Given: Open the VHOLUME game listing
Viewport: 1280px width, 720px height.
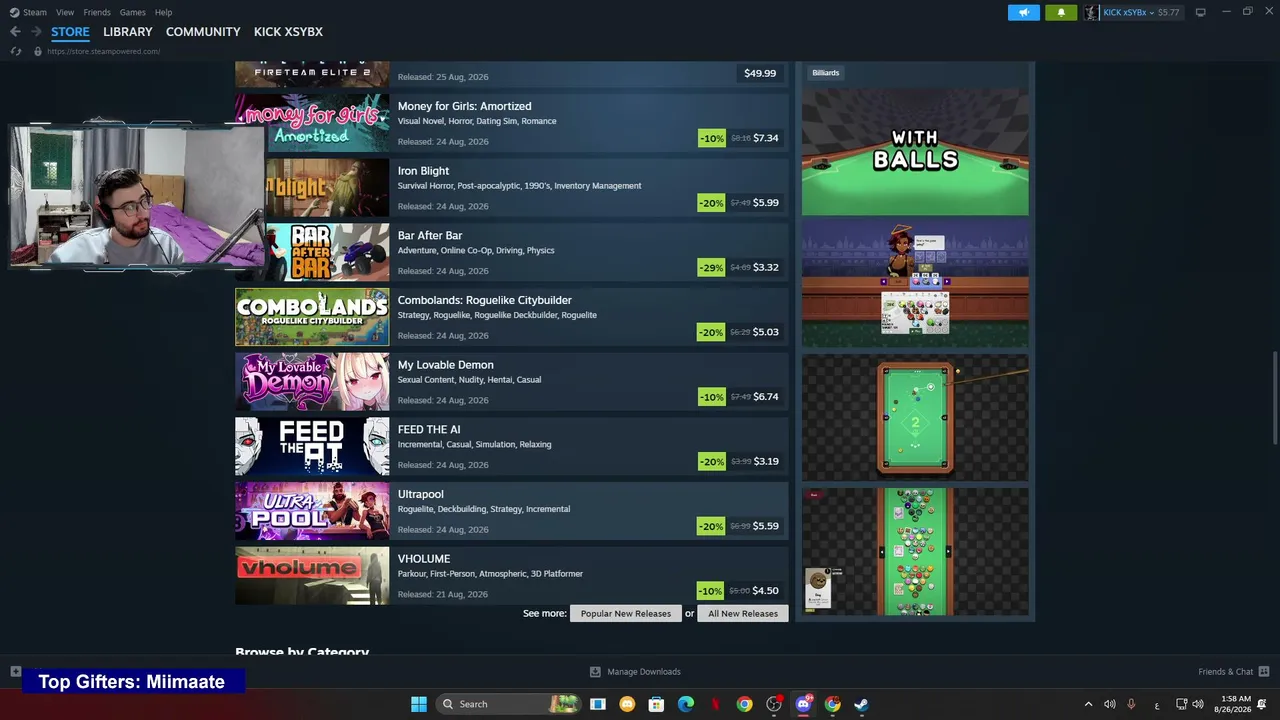Looking at the screenshot, I should [512, 576].
